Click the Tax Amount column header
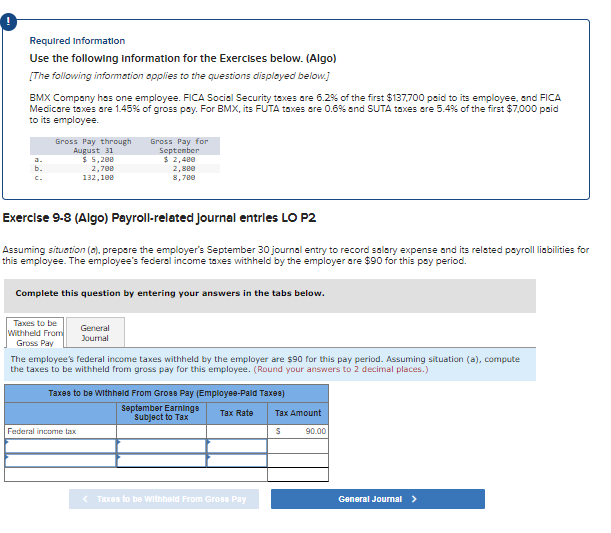Image resolution: width=611 pixels, height=533 pixels. [298, 413]
